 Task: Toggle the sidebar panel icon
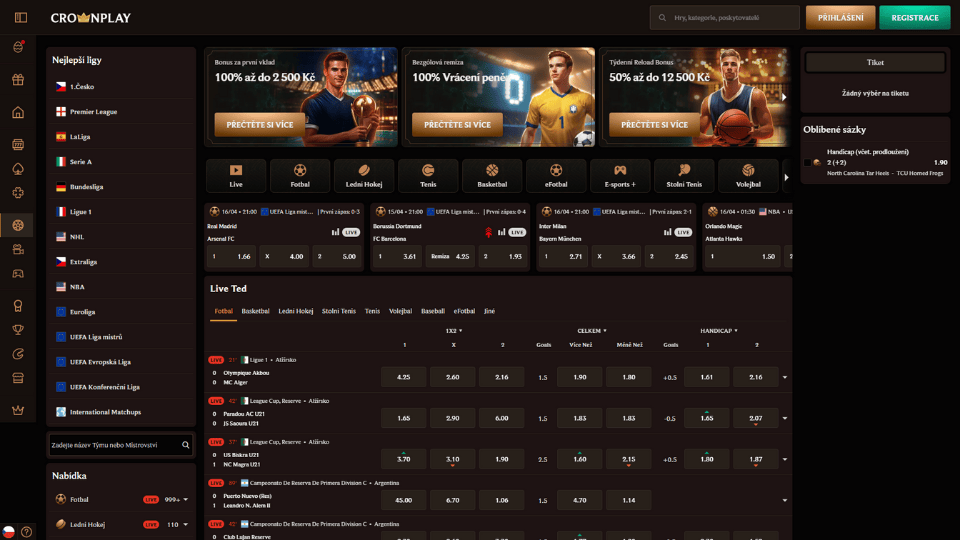(x=21, y=18)
